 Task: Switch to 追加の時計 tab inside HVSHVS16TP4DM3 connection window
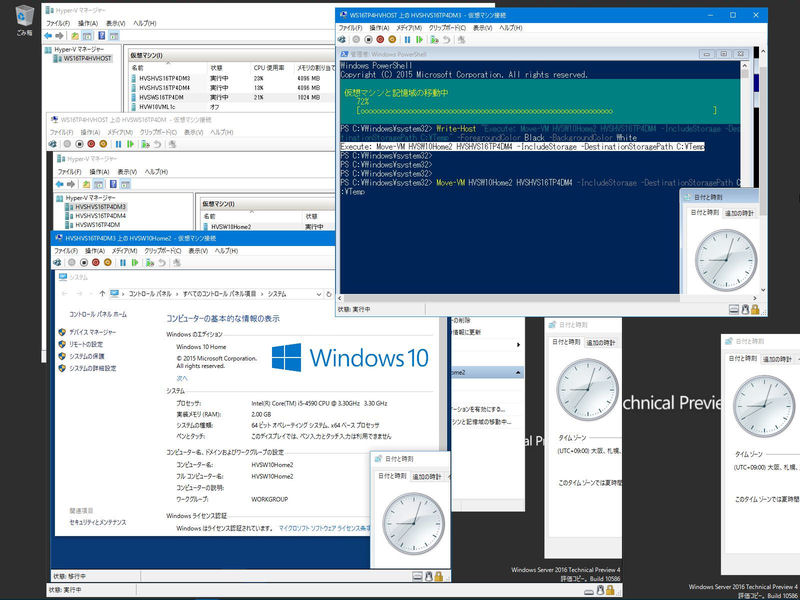click(739, 213)
